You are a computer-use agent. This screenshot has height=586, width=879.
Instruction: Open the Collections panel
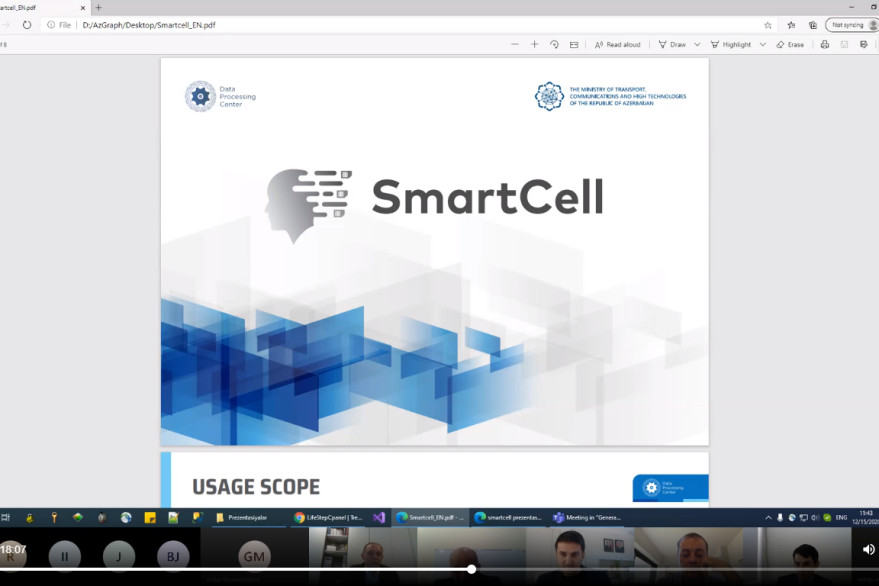(x=813, y=25)
